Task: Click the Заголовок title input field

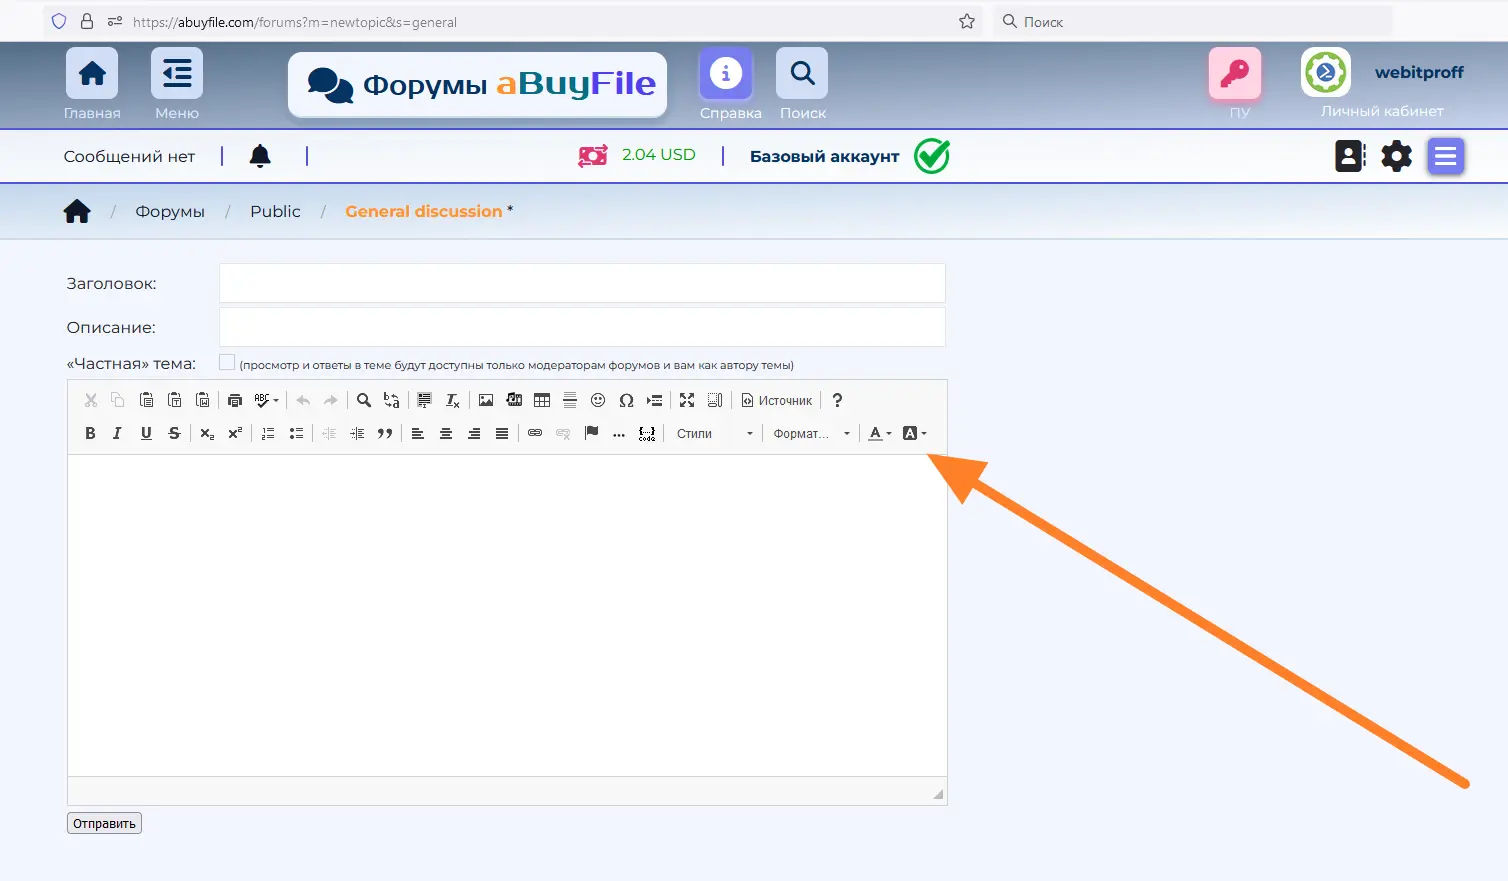Action: point(582,283)
